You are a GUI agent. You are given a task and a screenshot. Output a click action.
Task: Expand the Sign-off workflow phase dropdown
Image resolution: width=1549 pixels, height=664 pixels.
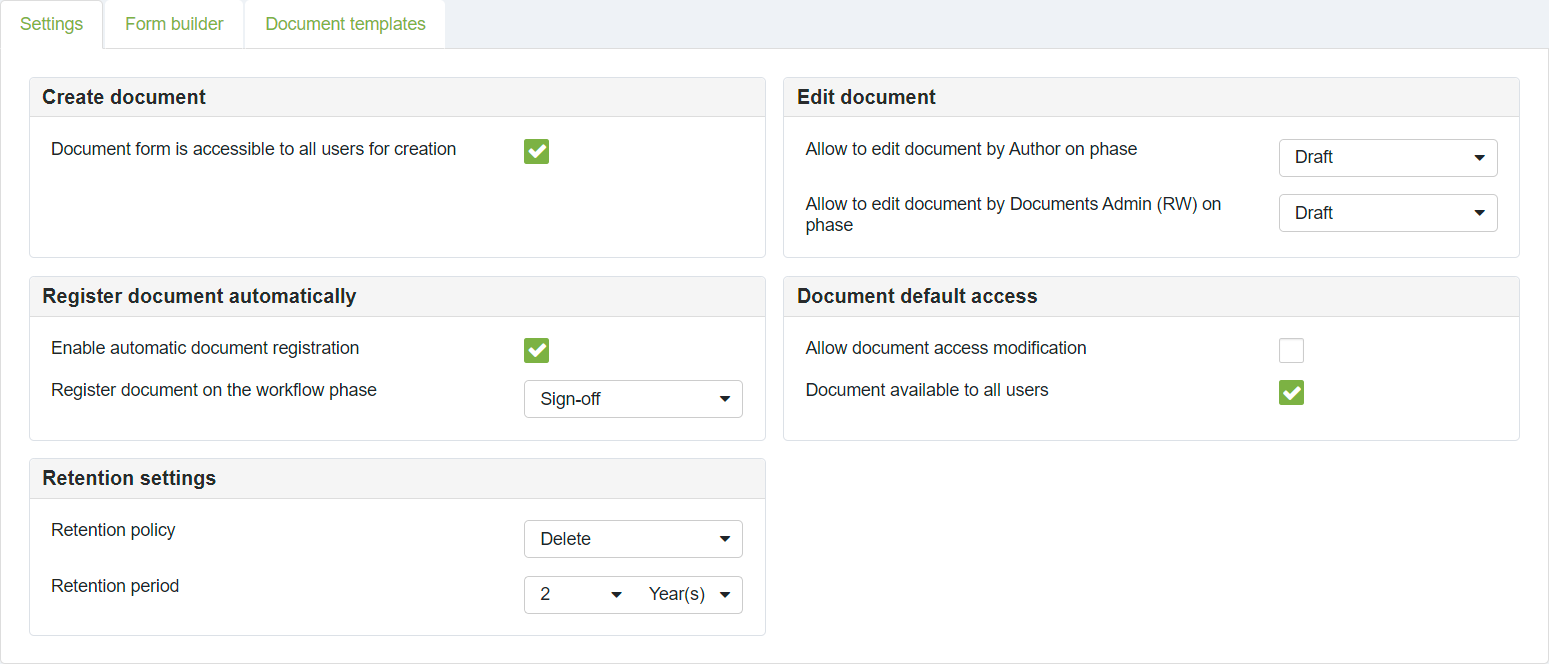click(x=633, y=399)
